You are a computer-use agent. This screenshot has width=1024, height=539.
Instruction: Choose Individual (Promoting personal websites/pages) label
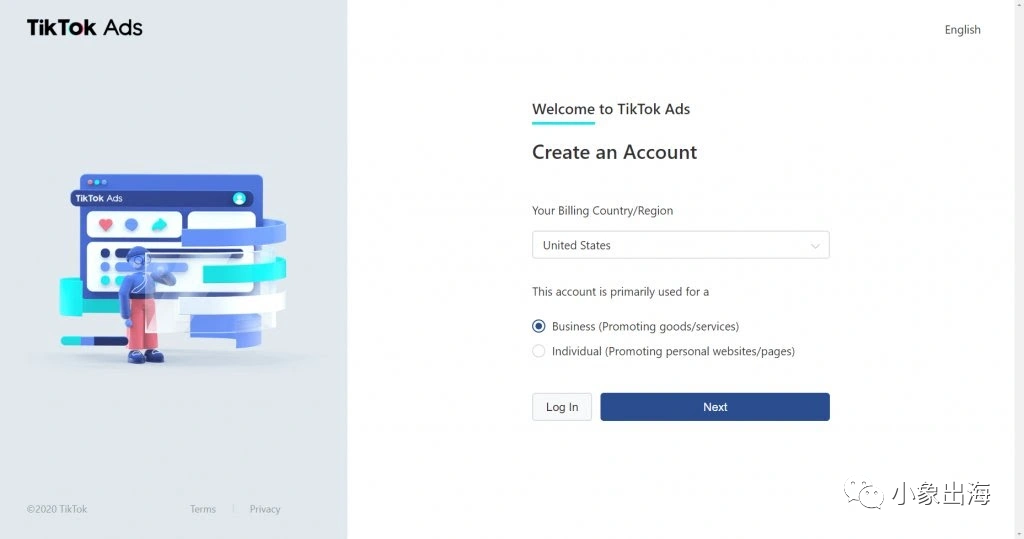pyautogui.click(x=673, y=351)
